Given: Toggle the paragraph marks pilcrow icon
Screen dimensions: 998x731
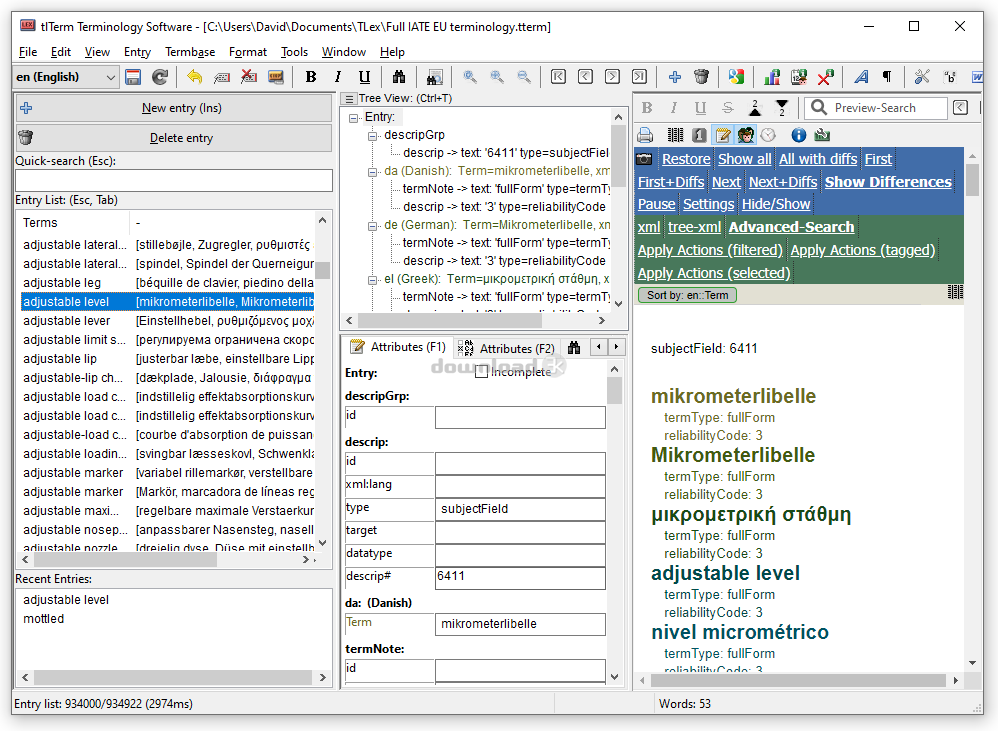Looking at the screenshot, I should [887, 76].
